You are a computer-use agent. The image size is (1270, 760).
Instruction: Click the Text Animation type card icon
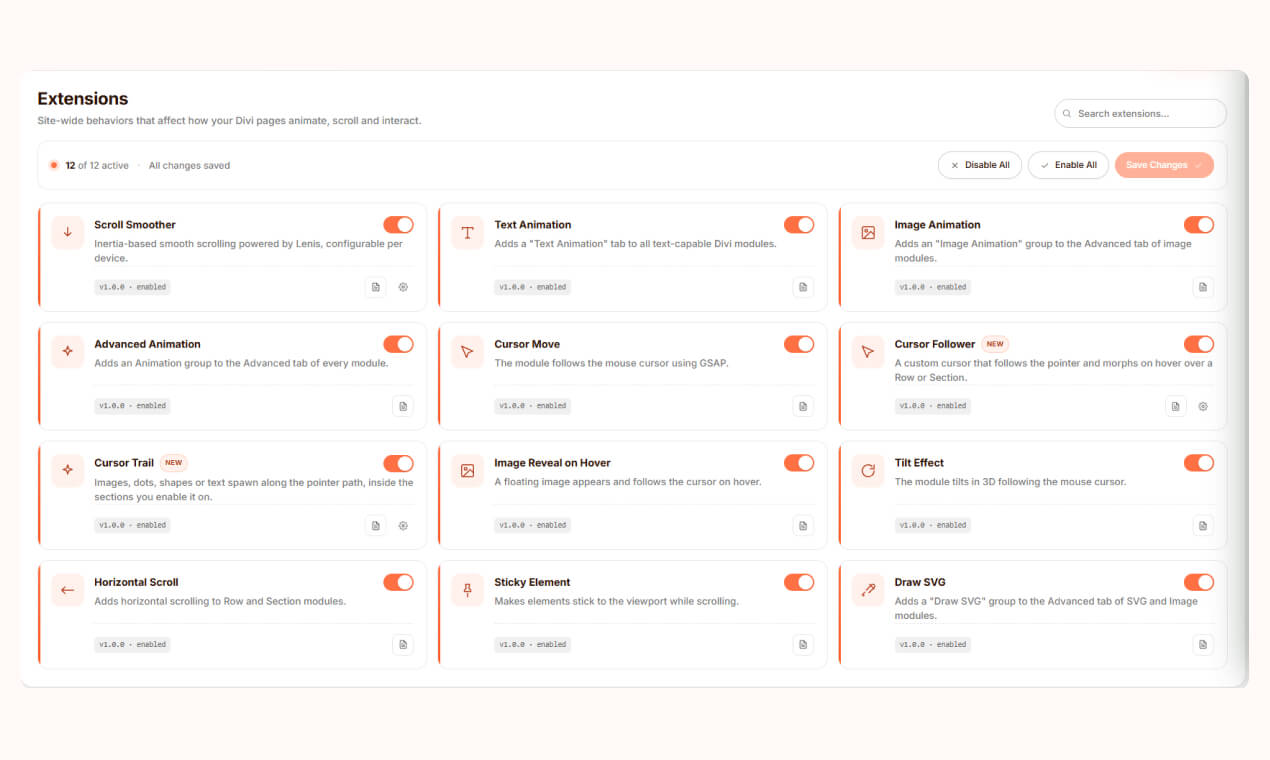467,233
